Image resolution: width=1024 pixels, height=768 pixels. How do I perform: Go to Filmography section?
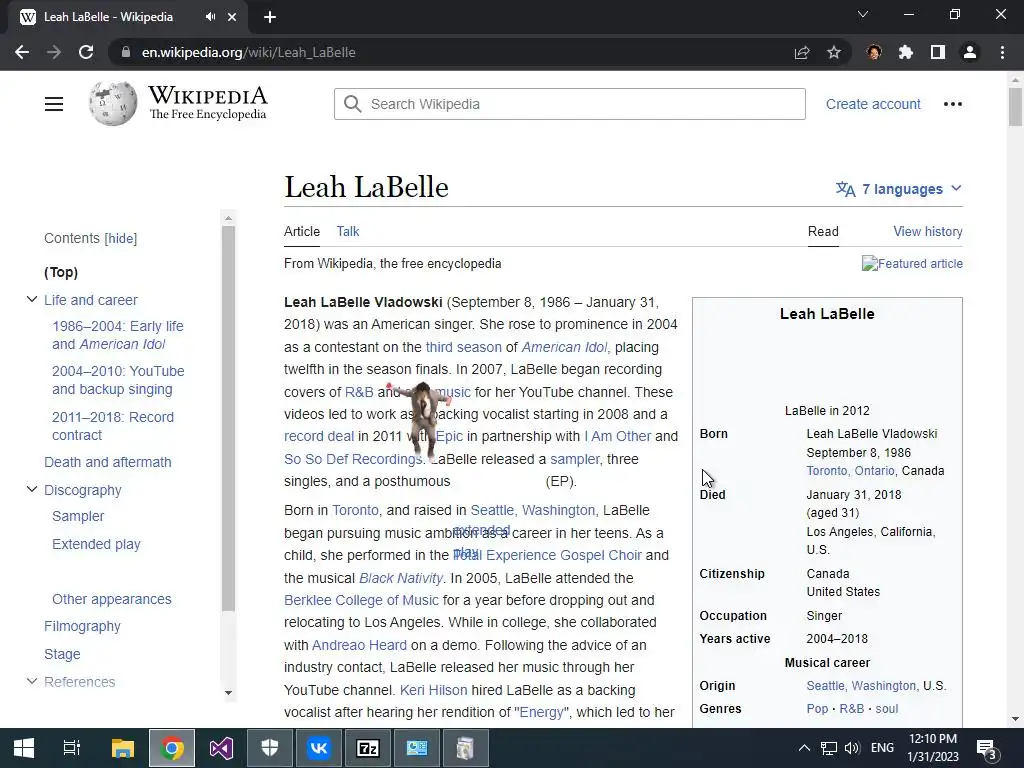click(82, 626)
